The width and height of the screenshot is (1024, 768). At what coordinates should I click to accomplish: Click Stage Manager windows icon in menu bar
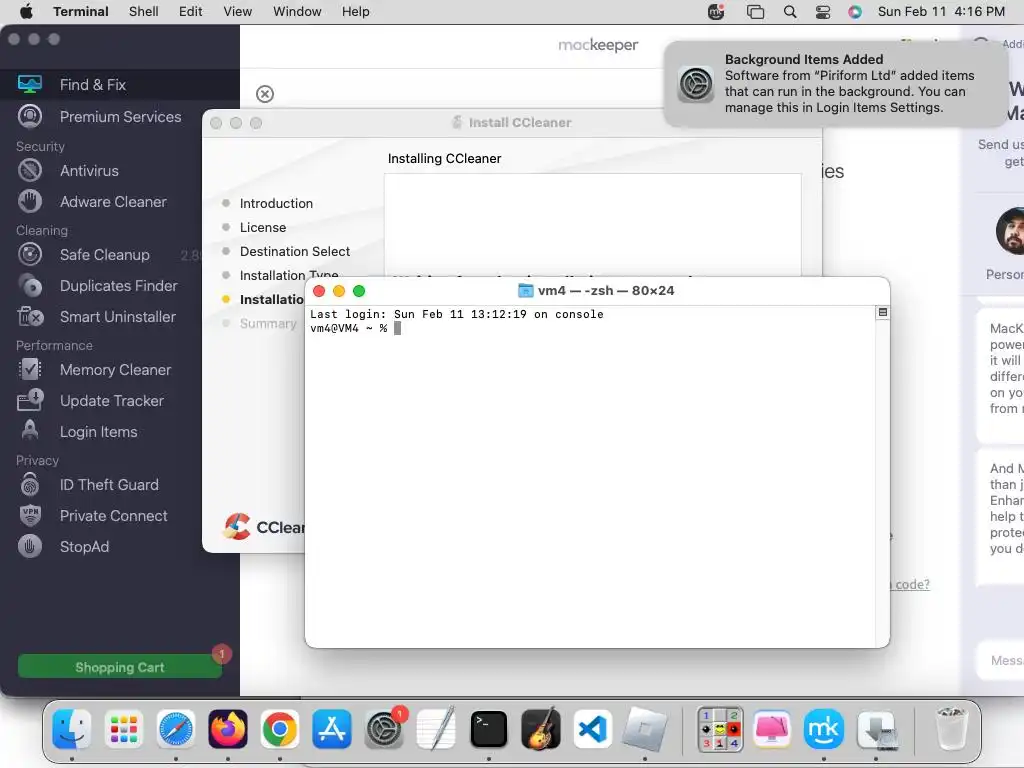click(x=756, y=12)
